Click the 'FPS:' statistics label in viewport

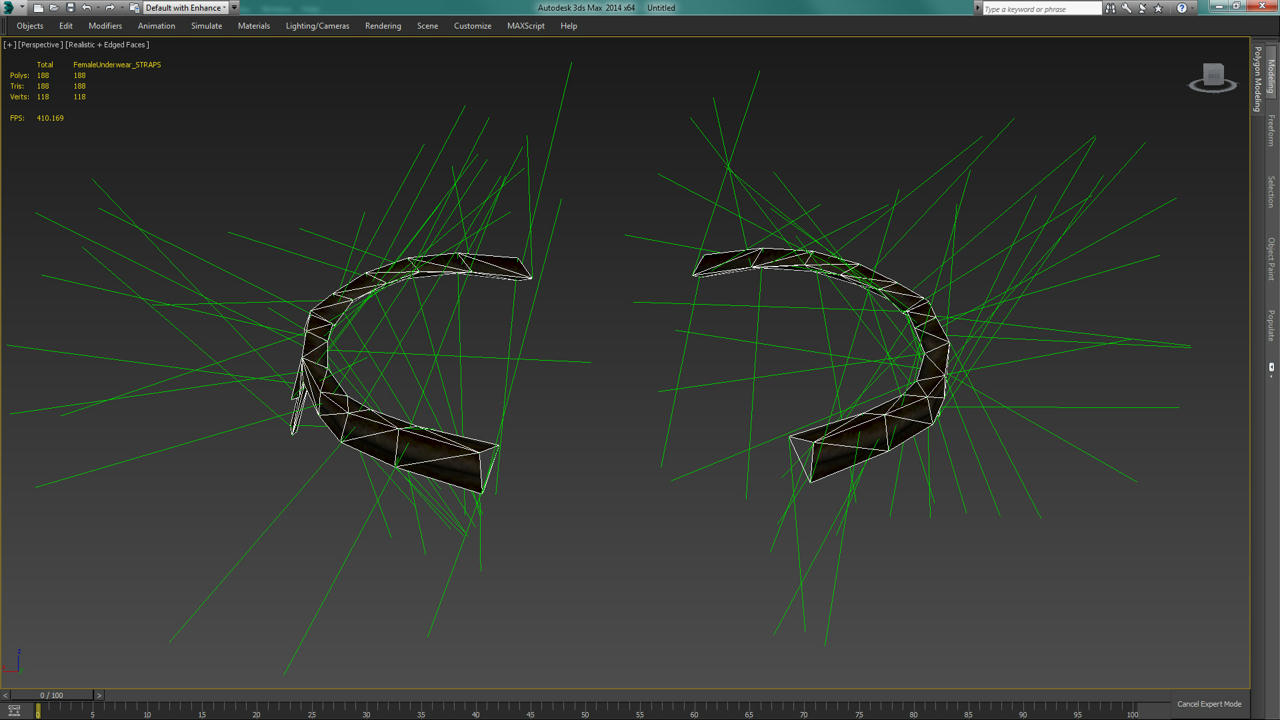tap(17, 118)
